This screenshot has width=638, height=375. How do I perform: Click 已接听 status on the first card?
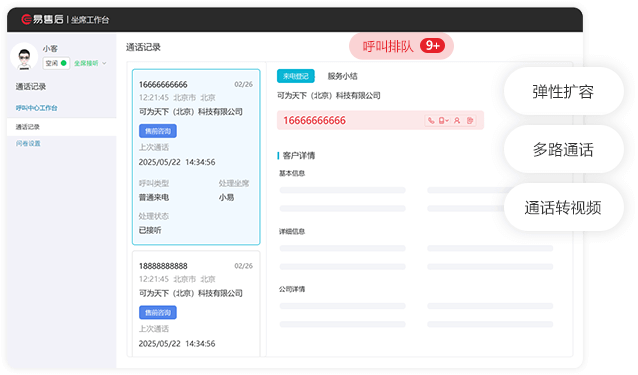click(x=150, y=230)
